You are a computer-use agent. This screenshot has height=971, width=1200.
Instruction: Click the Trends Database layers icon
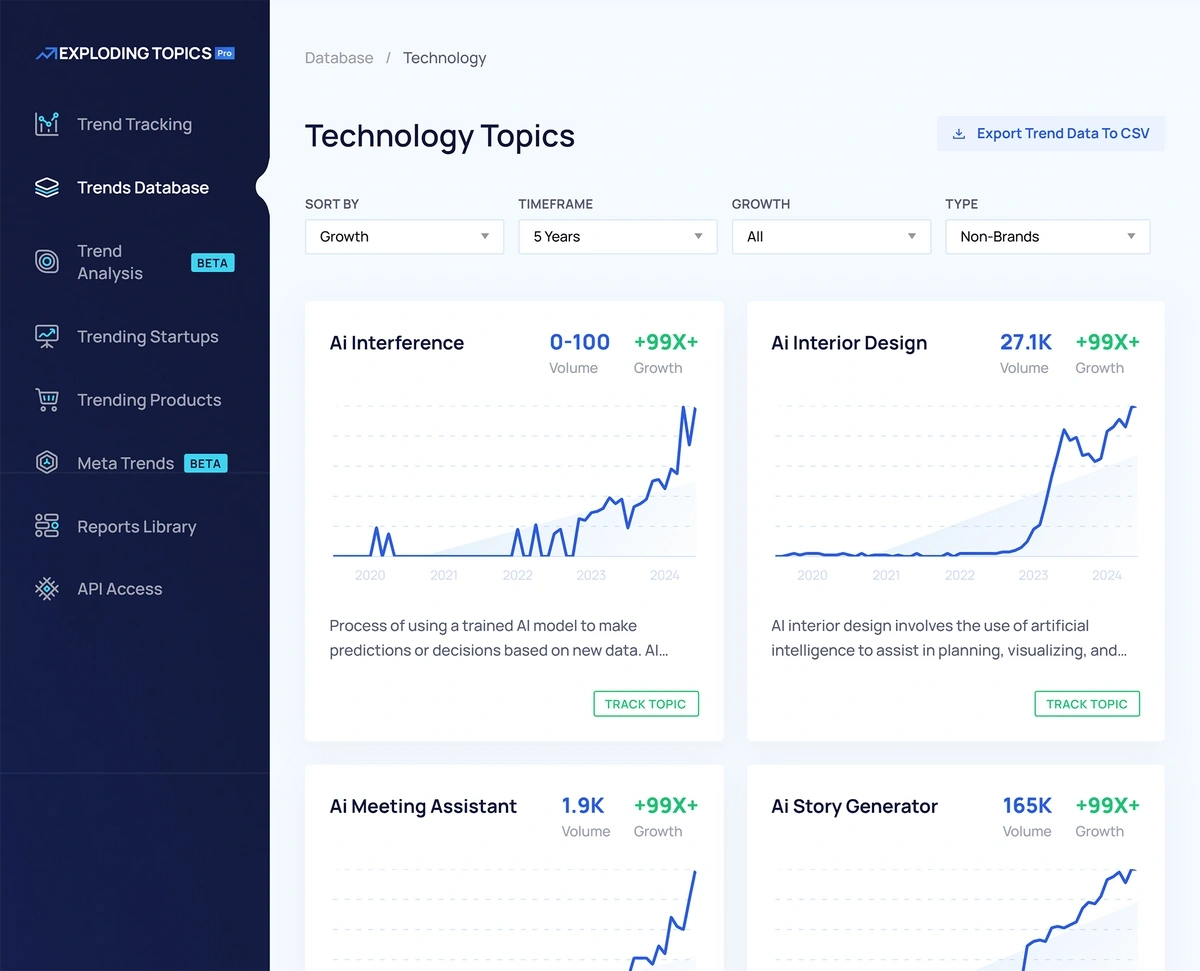[47, 188]
